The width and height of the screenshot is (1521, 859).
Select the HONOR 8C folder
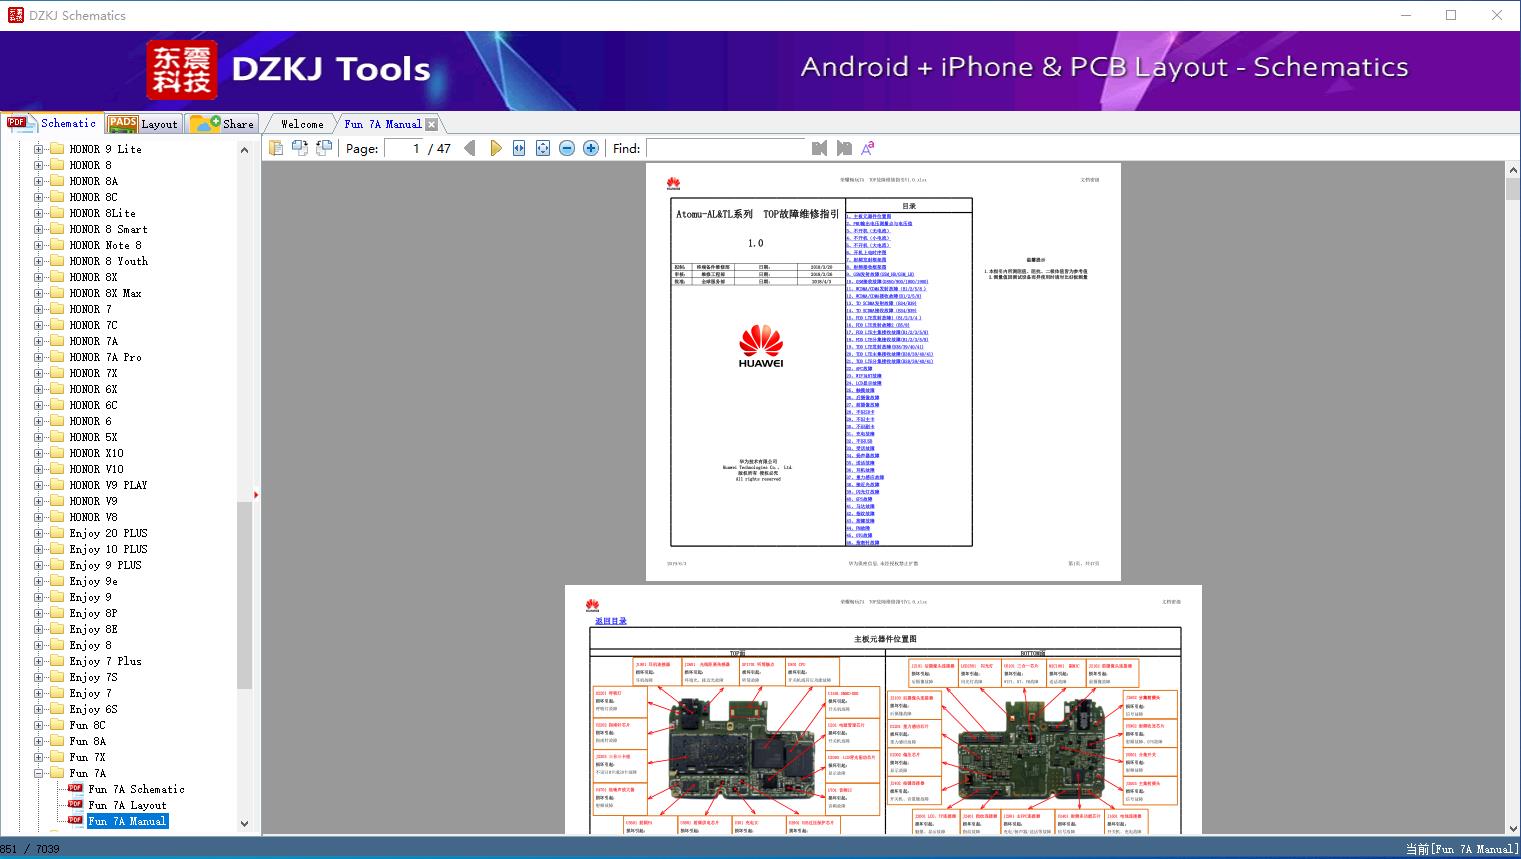point(93,197)
